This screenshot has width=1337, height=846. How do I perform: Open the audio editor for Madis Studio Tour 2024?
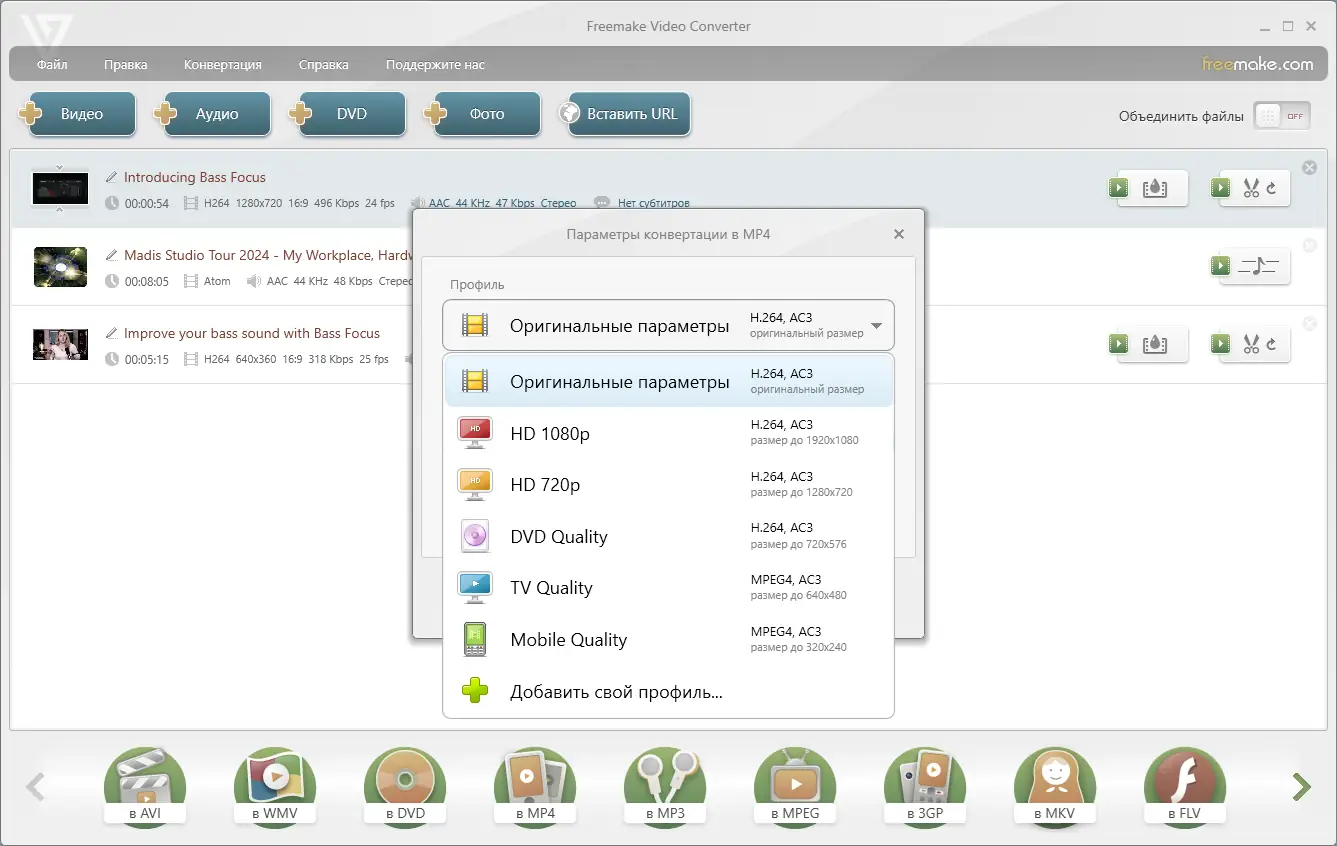pos(1250,266)
